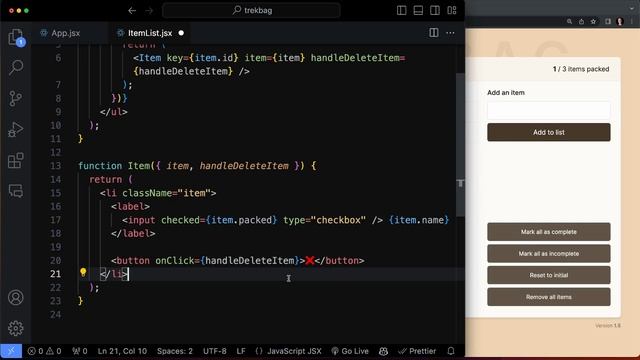The width and height of the screenshot is (640, 360).
Task: Click the browser zoom magnifier icon
Action: (569, 22)
